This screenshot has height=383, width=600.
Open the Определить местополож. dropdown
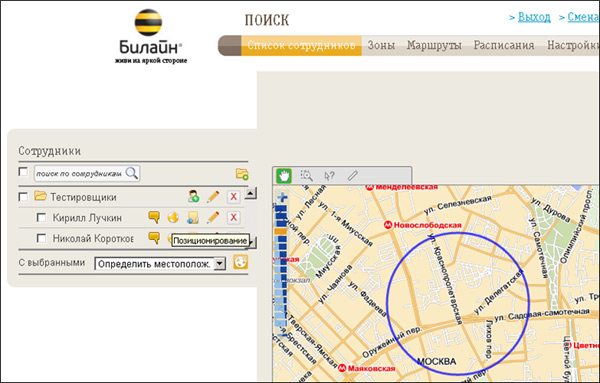(220, 264)
